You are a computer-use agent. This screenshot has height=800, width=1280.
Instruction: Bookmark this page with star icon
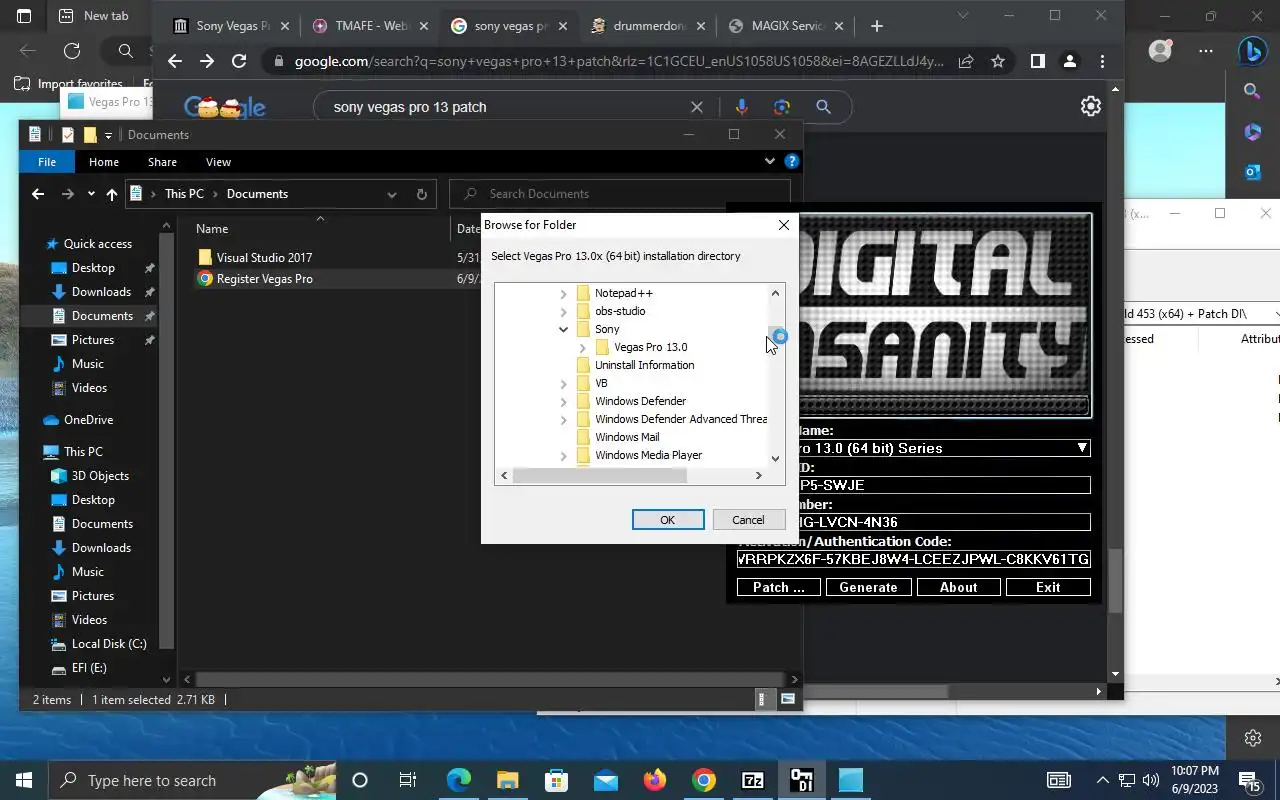(x=998, y=61)
